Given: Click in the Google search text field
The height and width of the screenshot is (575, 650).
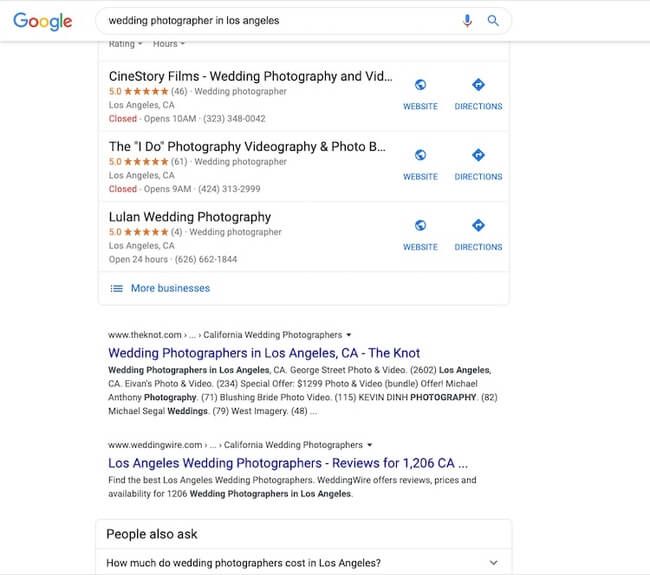Looking at the screenshot, I should [x=270, y=20].
